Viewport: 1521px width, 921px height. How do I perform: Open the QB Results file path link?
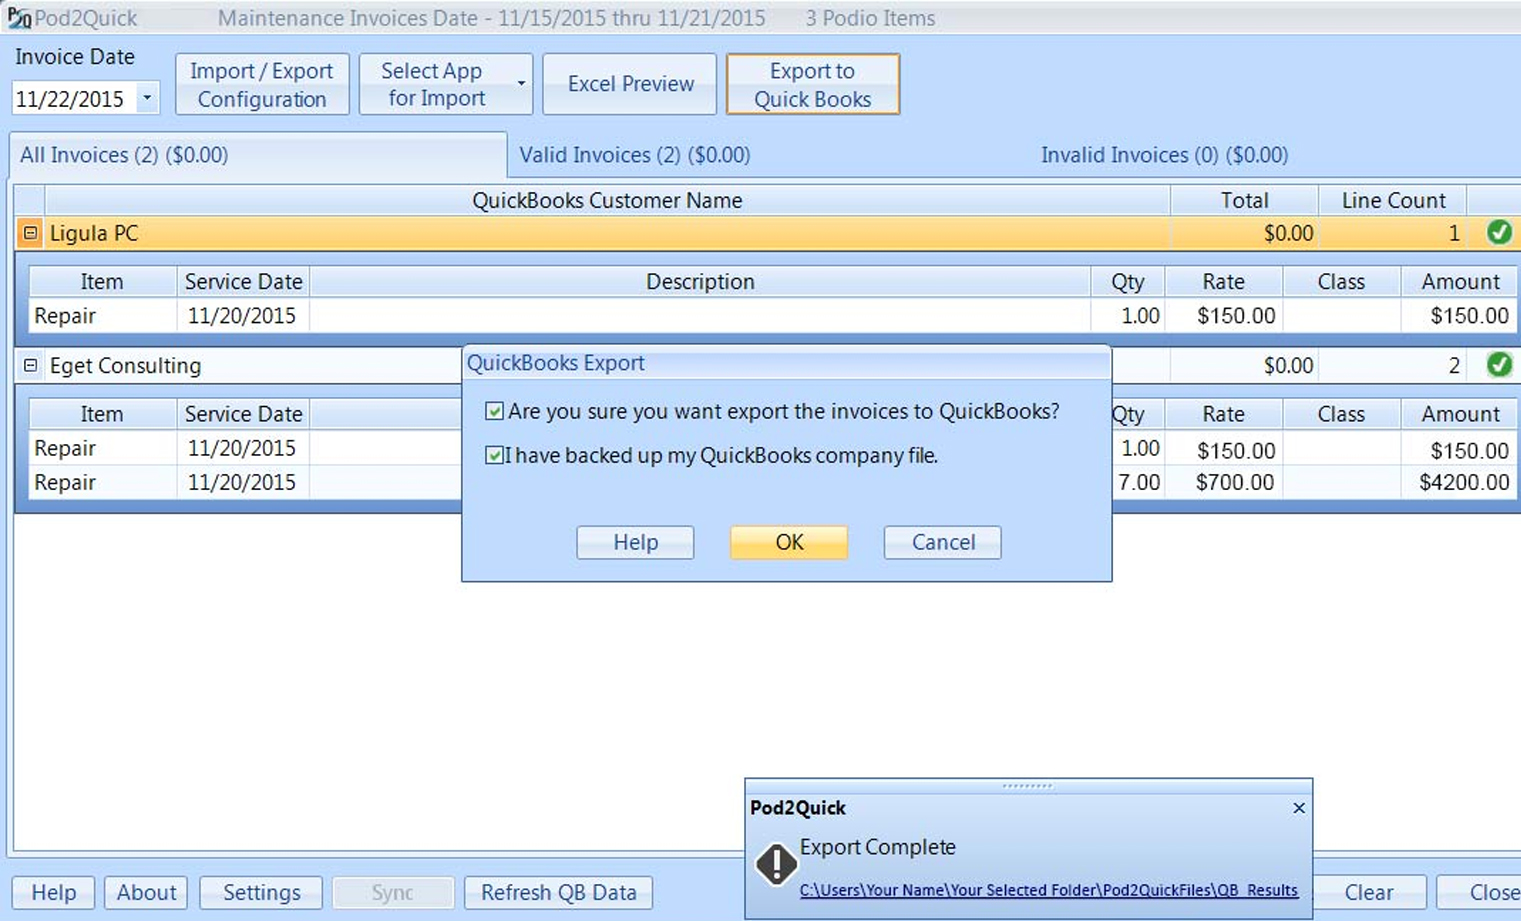click(x=1048, y=890)
